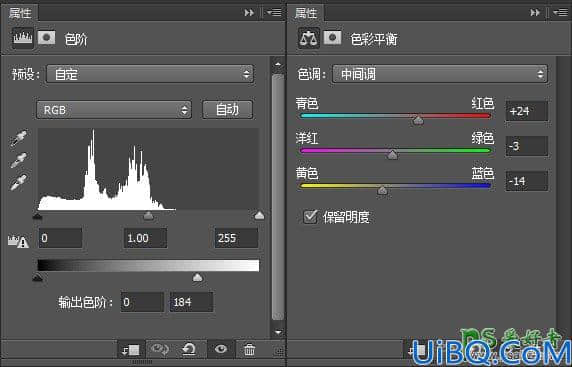This screenshot has width=572, height=367.
Task: Pick the gray point eyedropper
Action: [x=18, y=160]
